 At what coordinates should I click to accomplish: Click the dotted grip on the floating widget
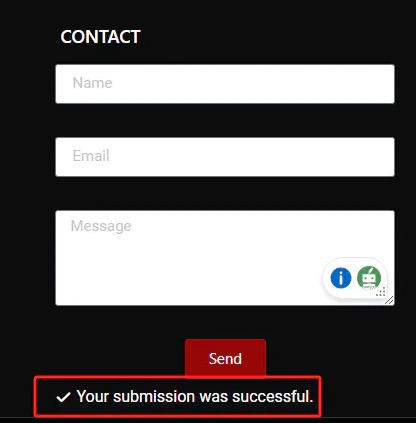381,292
